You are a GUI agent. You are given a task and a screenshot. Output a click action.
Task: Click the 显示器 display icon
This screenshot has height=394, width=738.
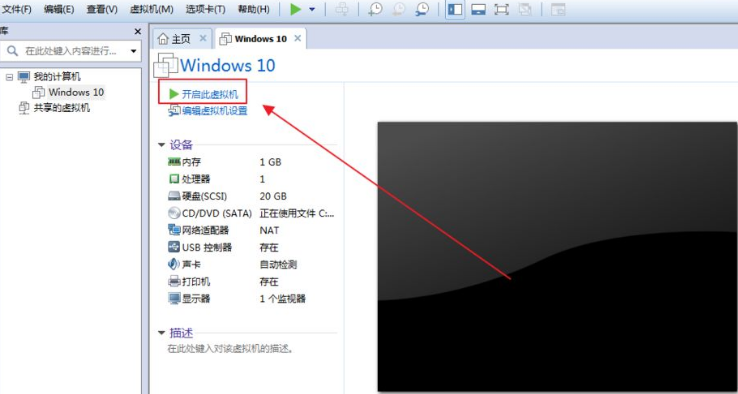(x=174, y=298)
